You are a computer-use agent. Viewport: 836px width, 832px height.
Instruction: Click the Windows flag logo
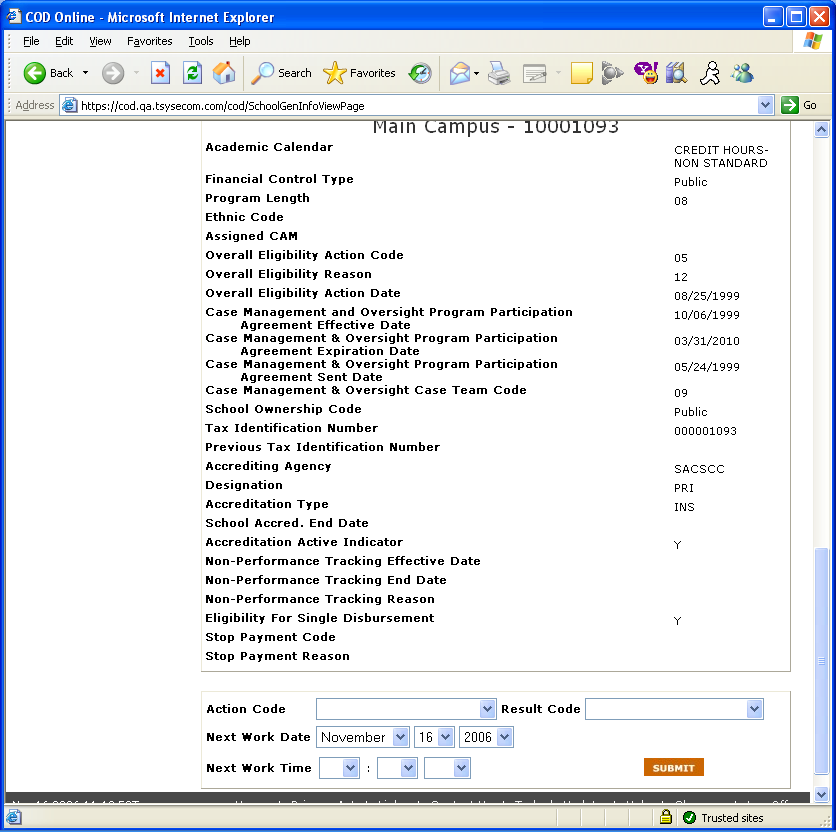(813, 41)
